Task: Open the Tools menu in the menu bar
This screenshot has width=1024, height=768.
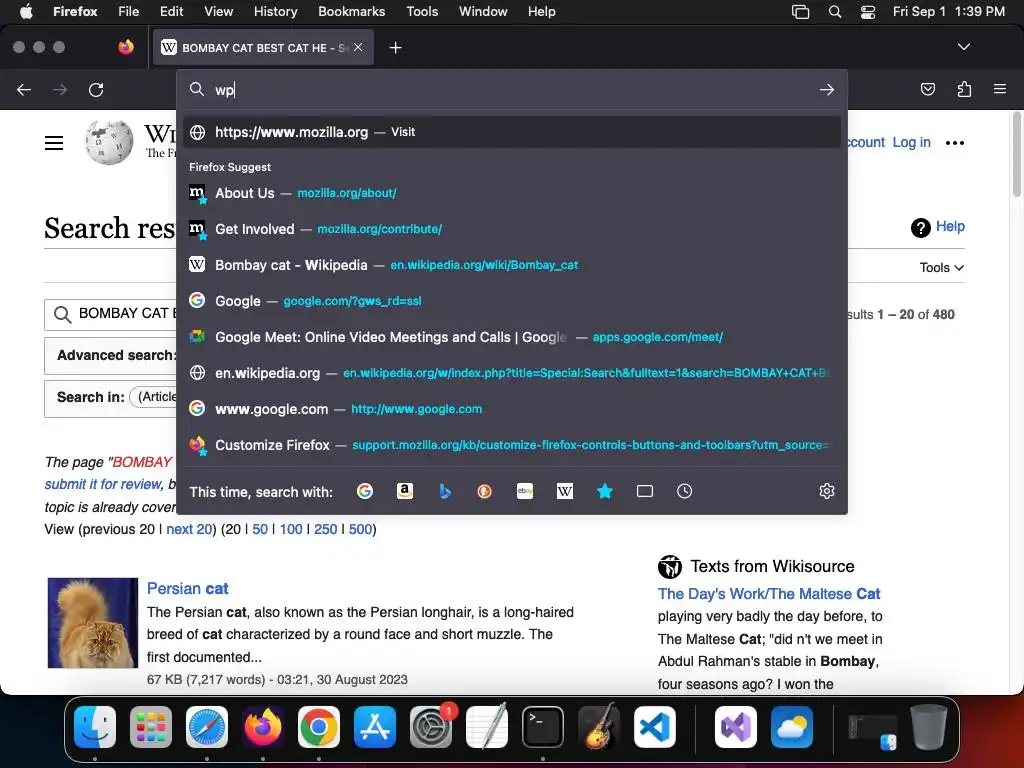Action: (422, 11)
